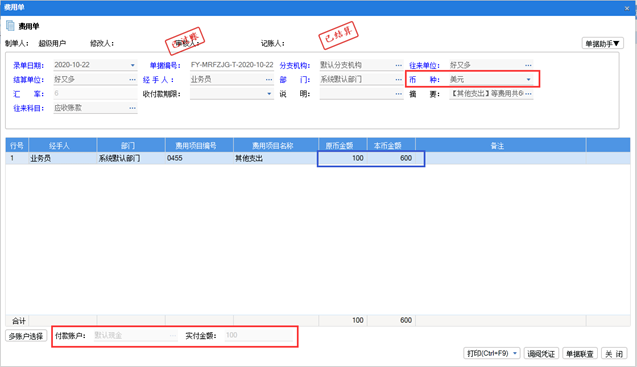Expand the 录单日期 date dropdown
The width and height of the screenshot is (637, 367).
point(132,65)
